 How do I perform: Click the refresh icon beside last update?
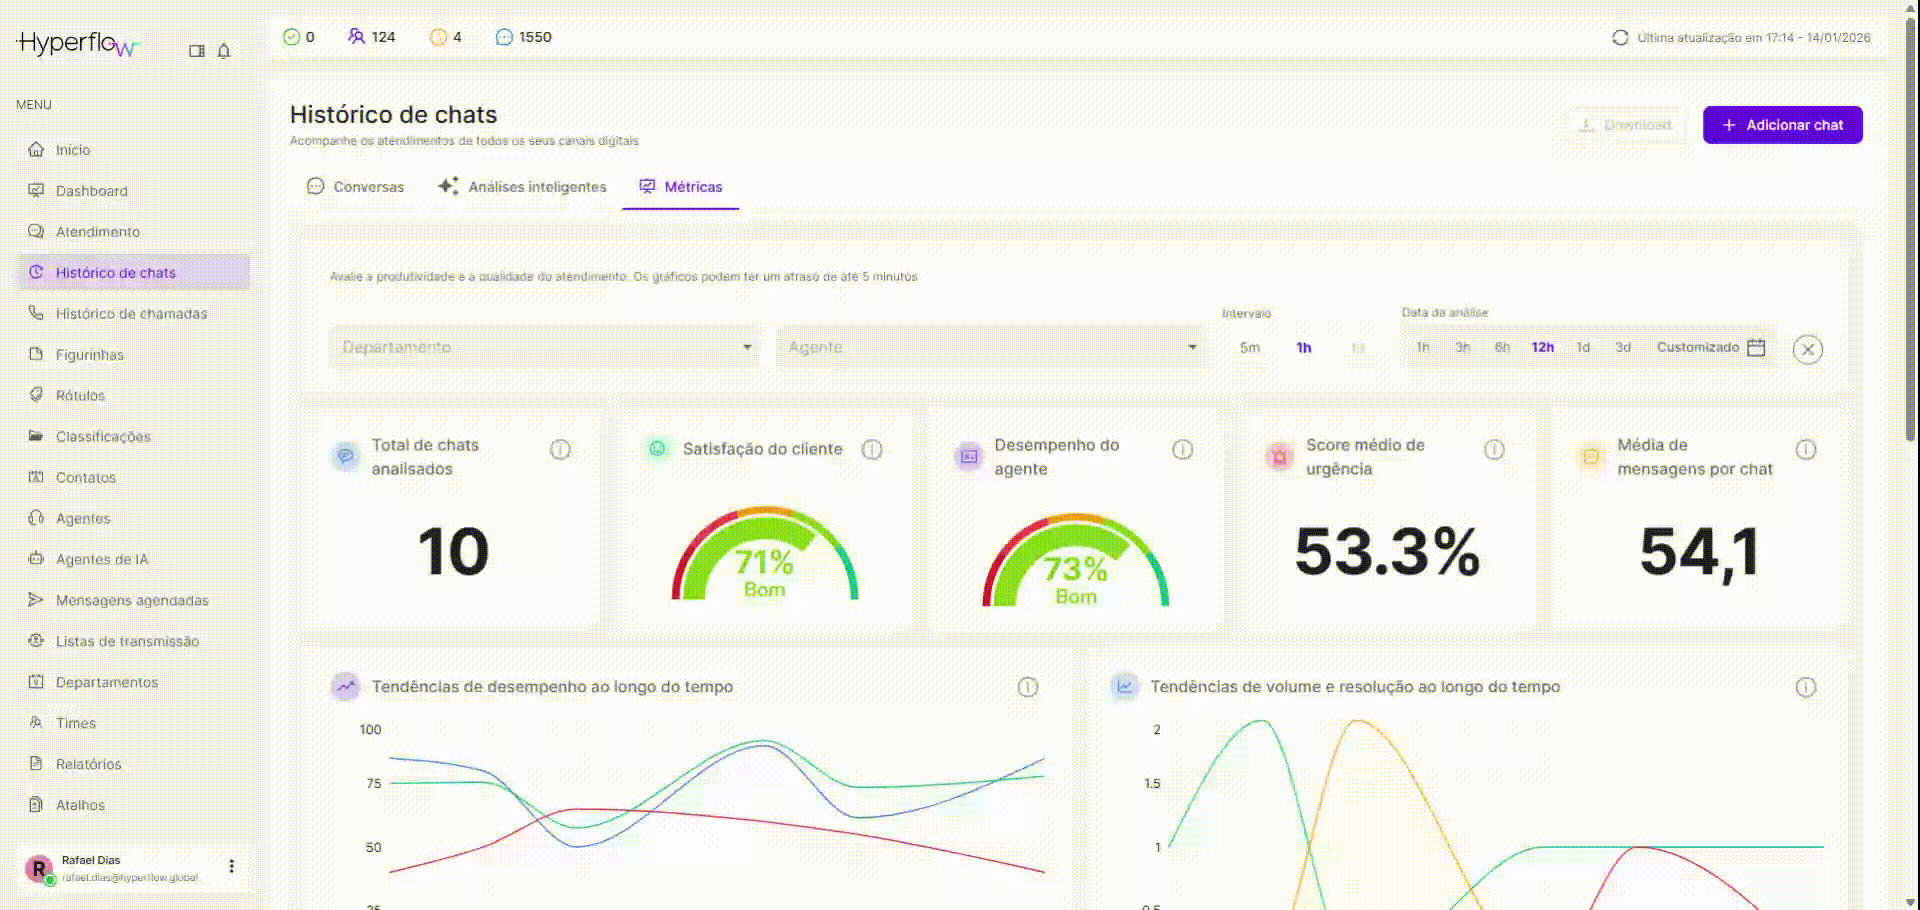(1620, 38)
